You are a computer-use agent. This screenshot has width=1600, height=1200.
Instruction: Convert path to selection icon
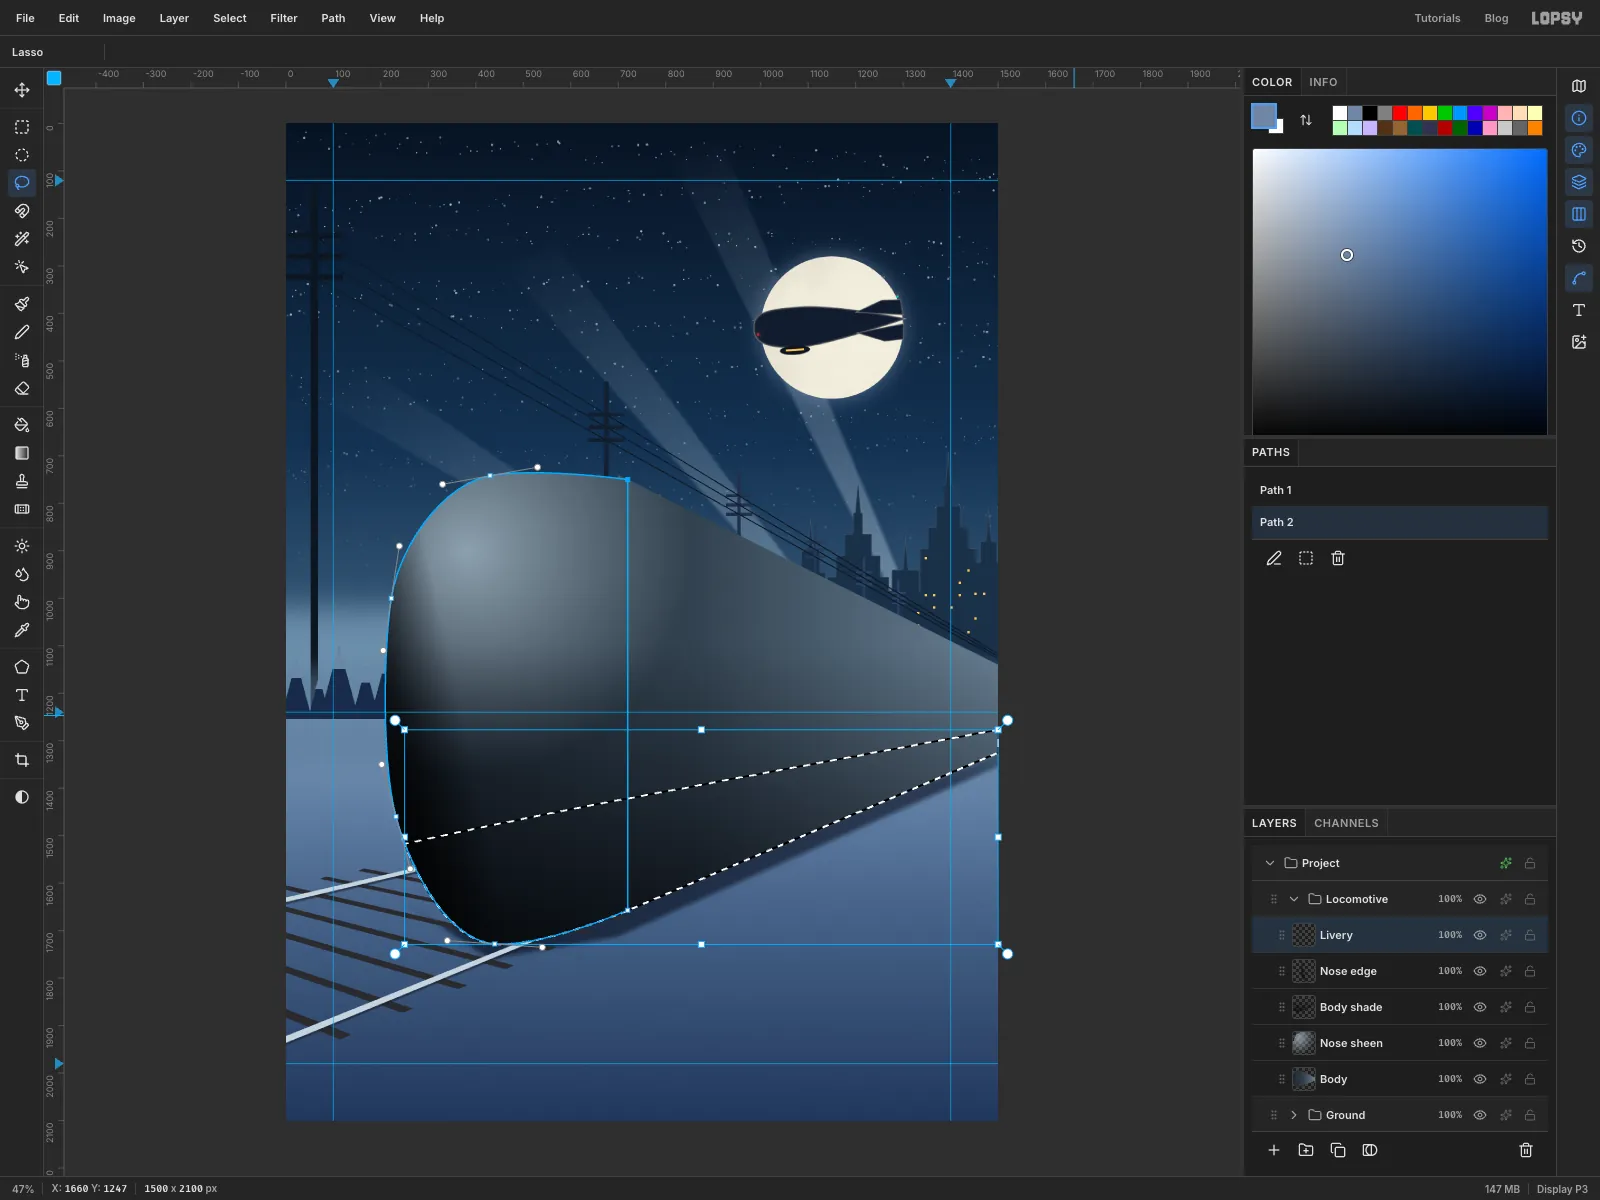1306,558
